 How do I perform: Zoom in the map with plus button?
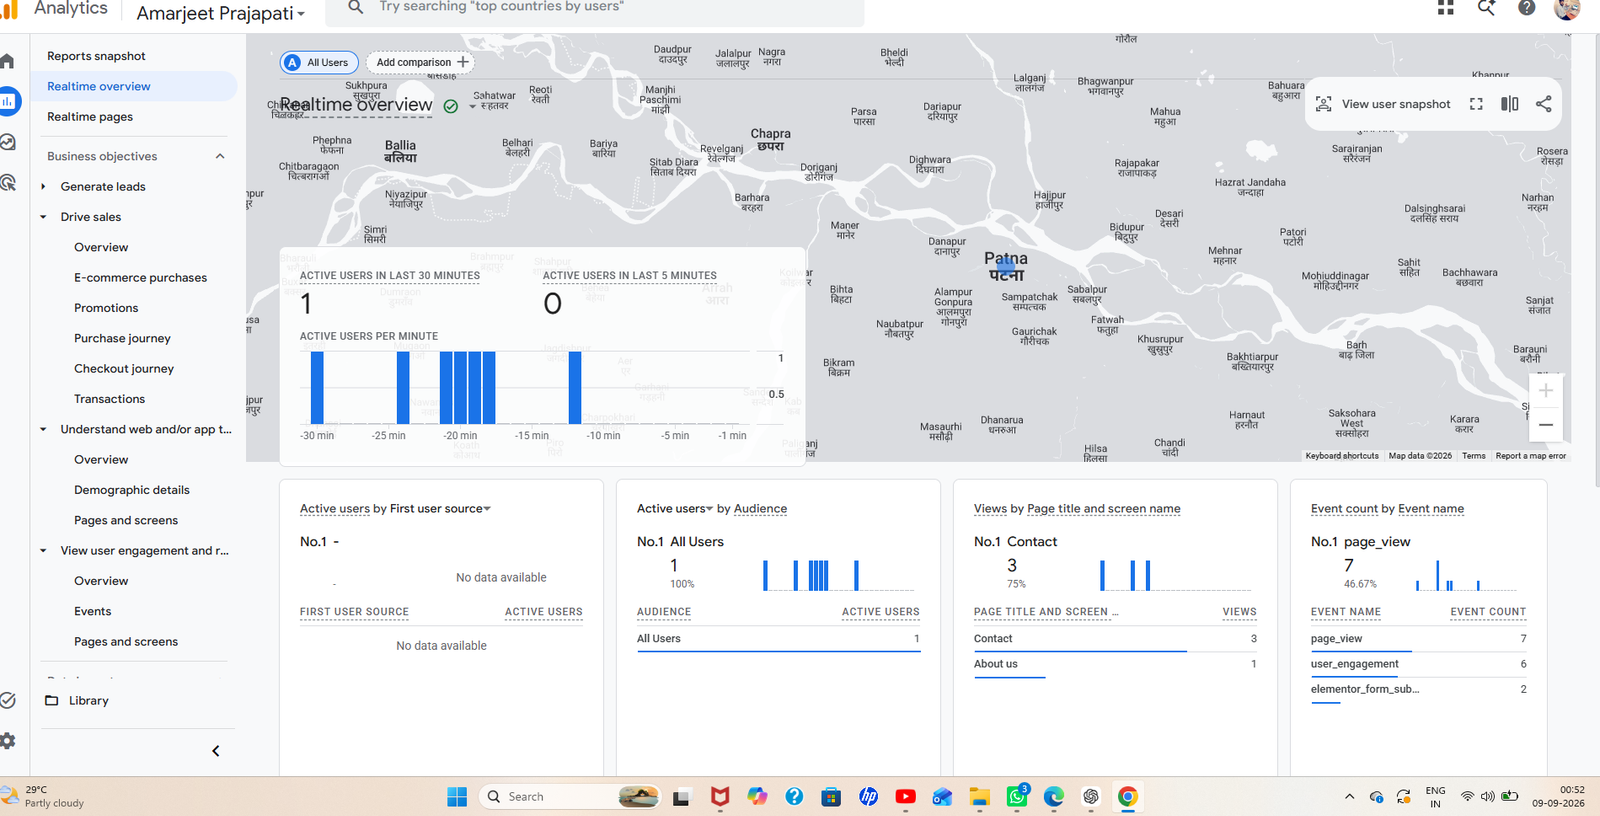[x=1546, y=391]
